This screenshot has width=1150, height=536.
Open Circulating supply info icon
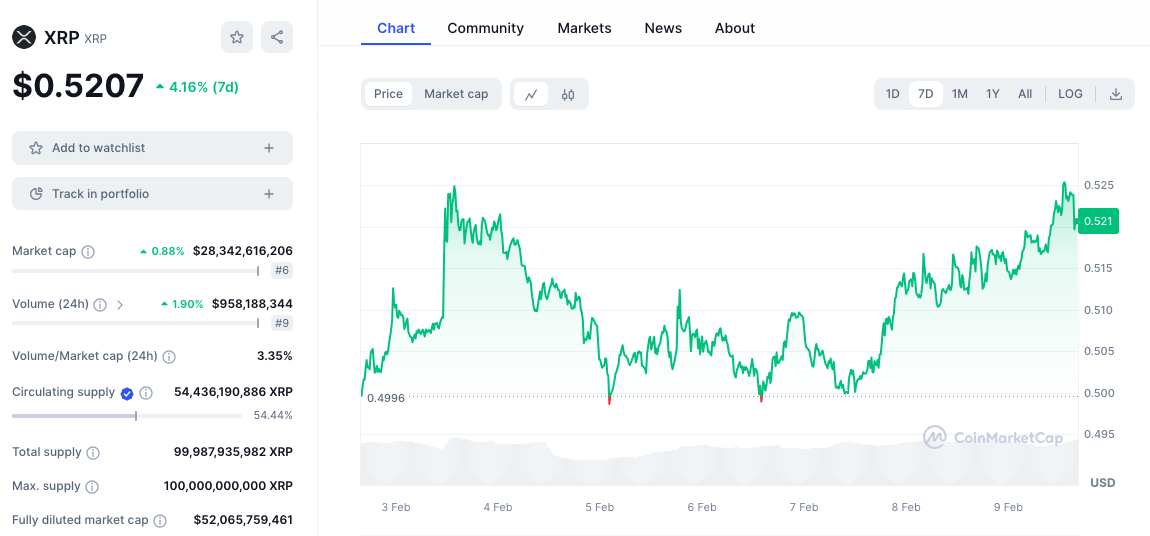tap(146, 393)
